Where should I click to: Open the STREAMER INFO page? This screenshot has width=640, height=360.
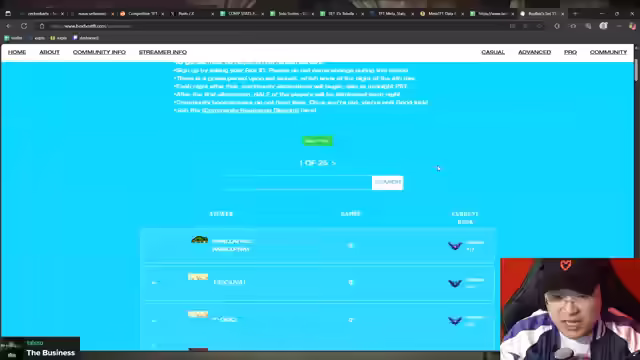tap(163, 52)
